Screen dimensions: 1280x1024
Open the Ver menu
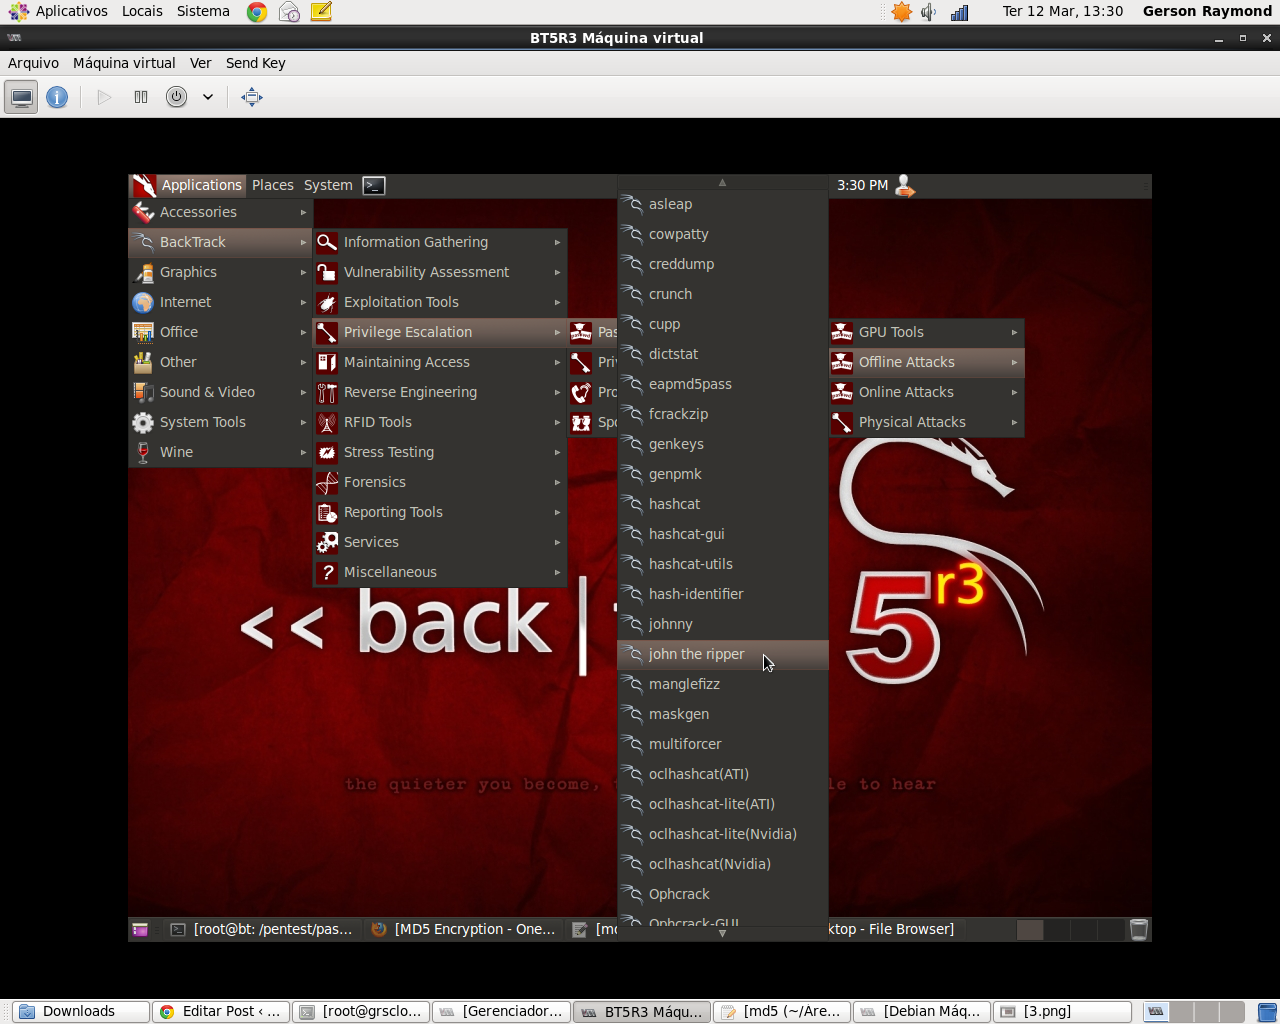[200, 63]
